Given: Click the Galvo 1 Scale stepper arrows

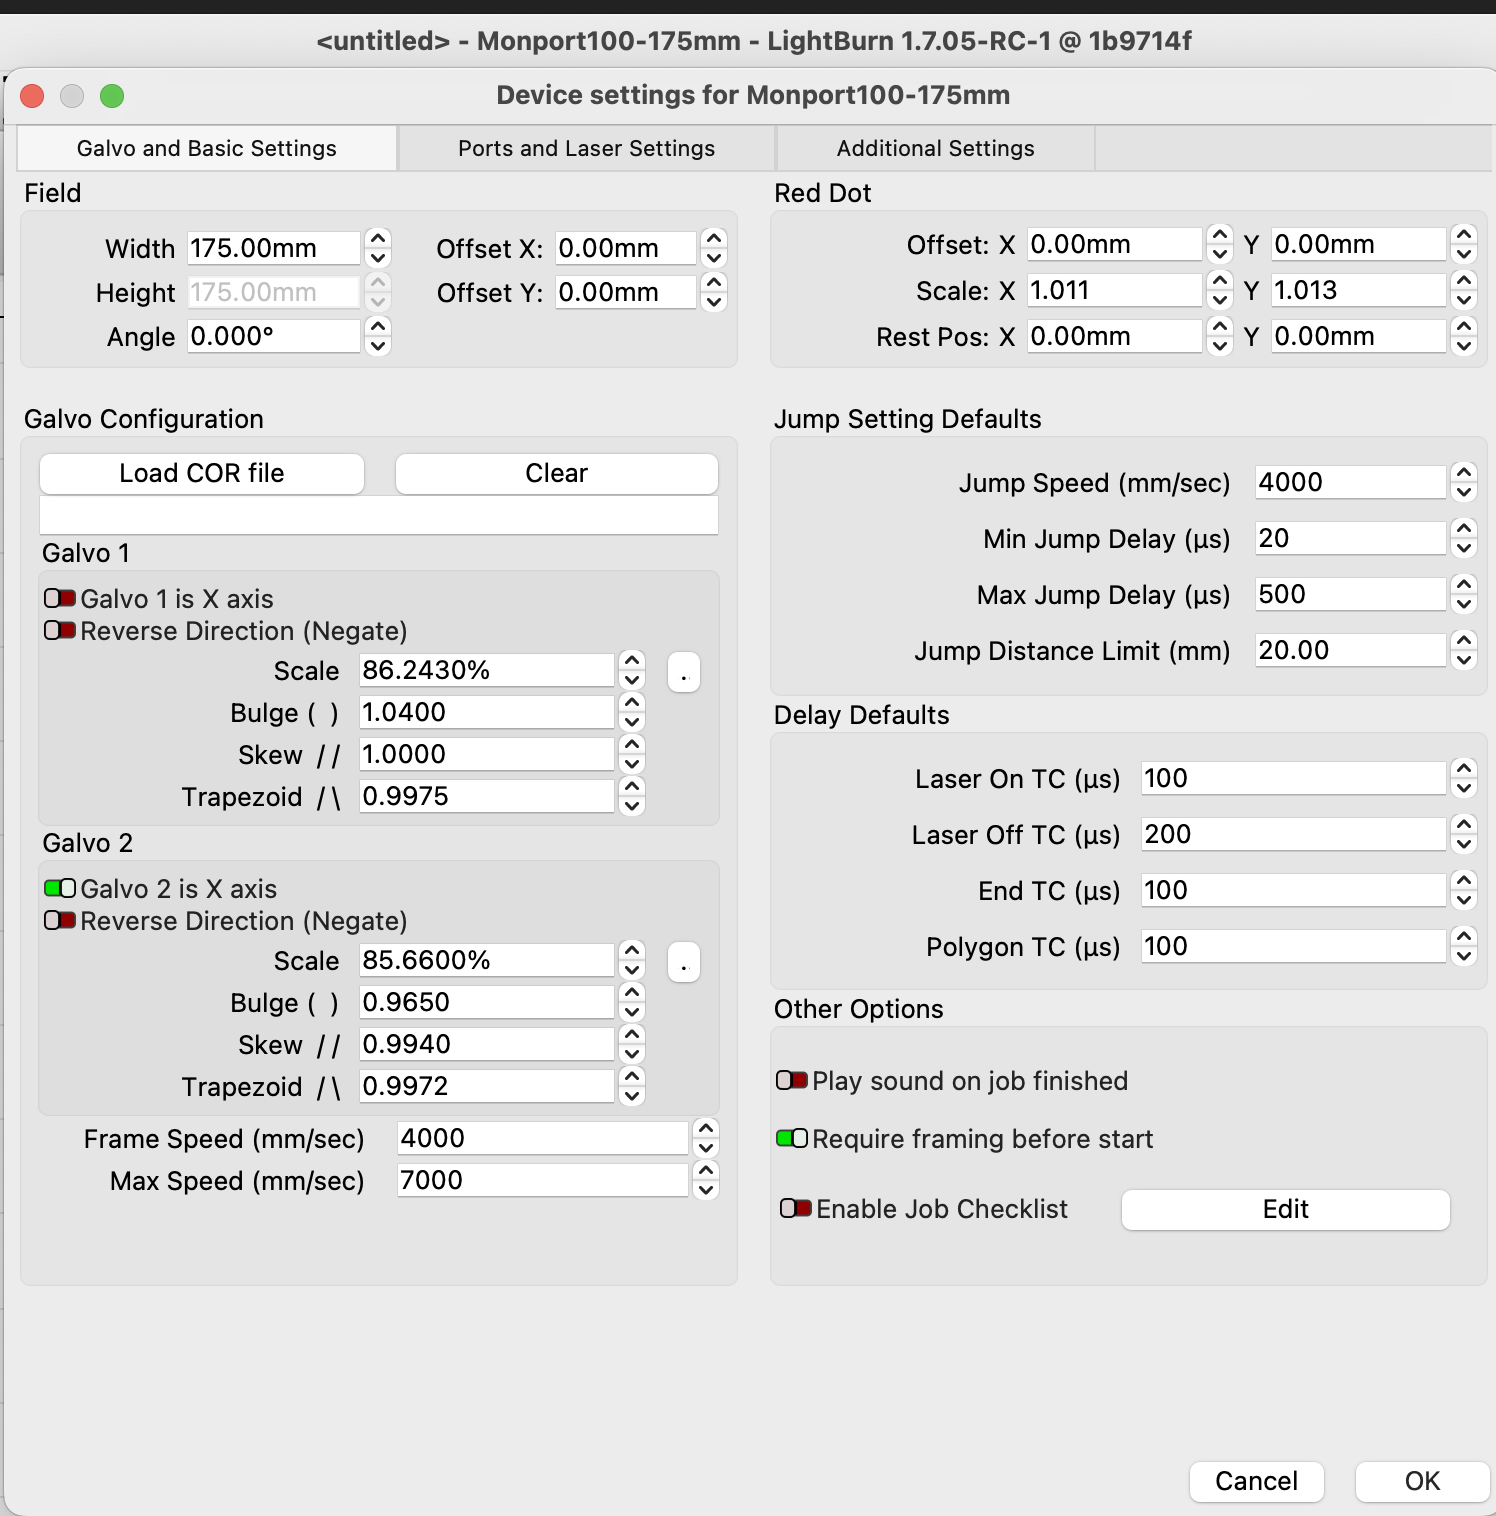Looking at the screenshot, I should click(x=632, y=670).
